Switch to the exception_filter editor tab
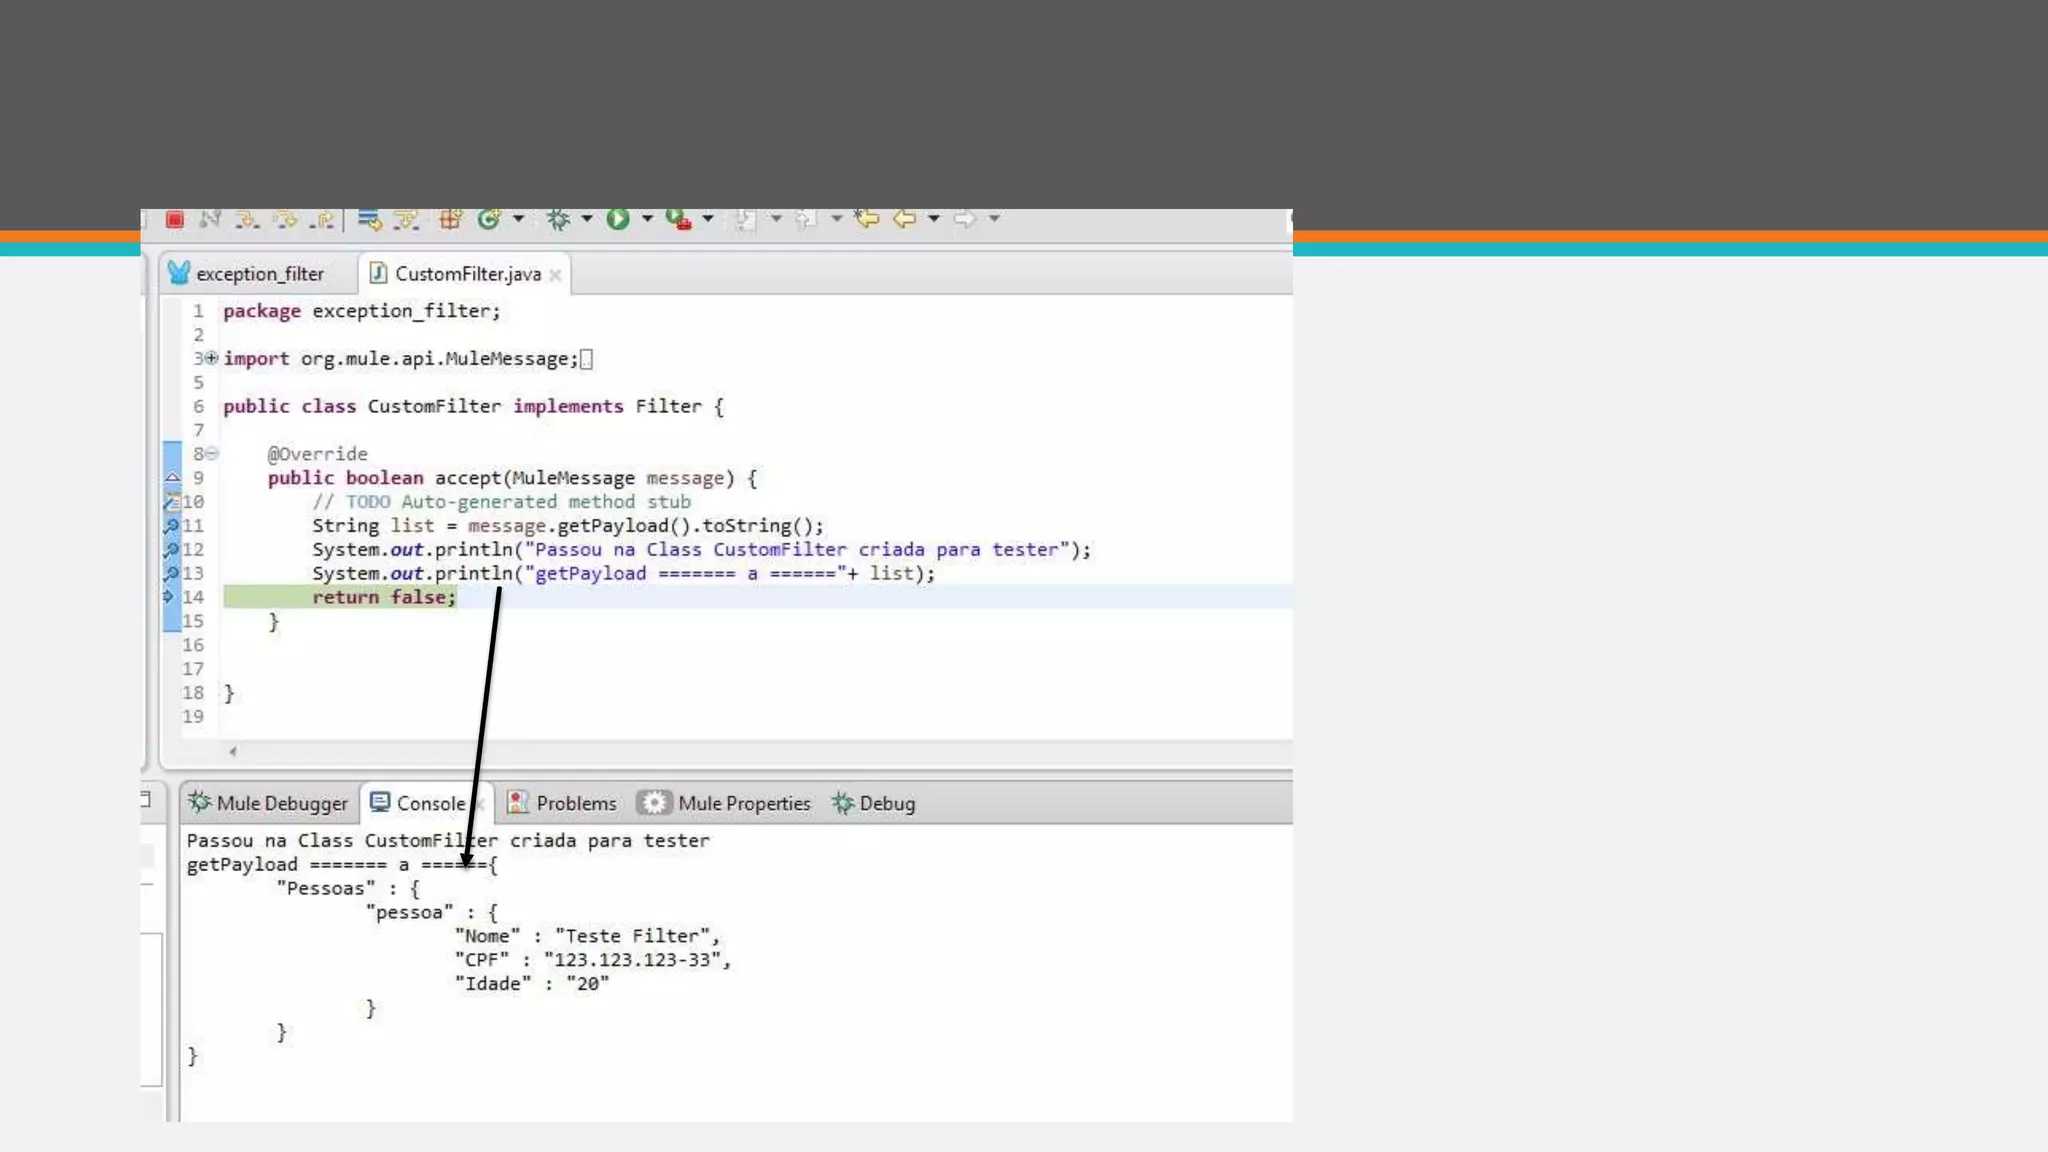 (x=259, y=274)
